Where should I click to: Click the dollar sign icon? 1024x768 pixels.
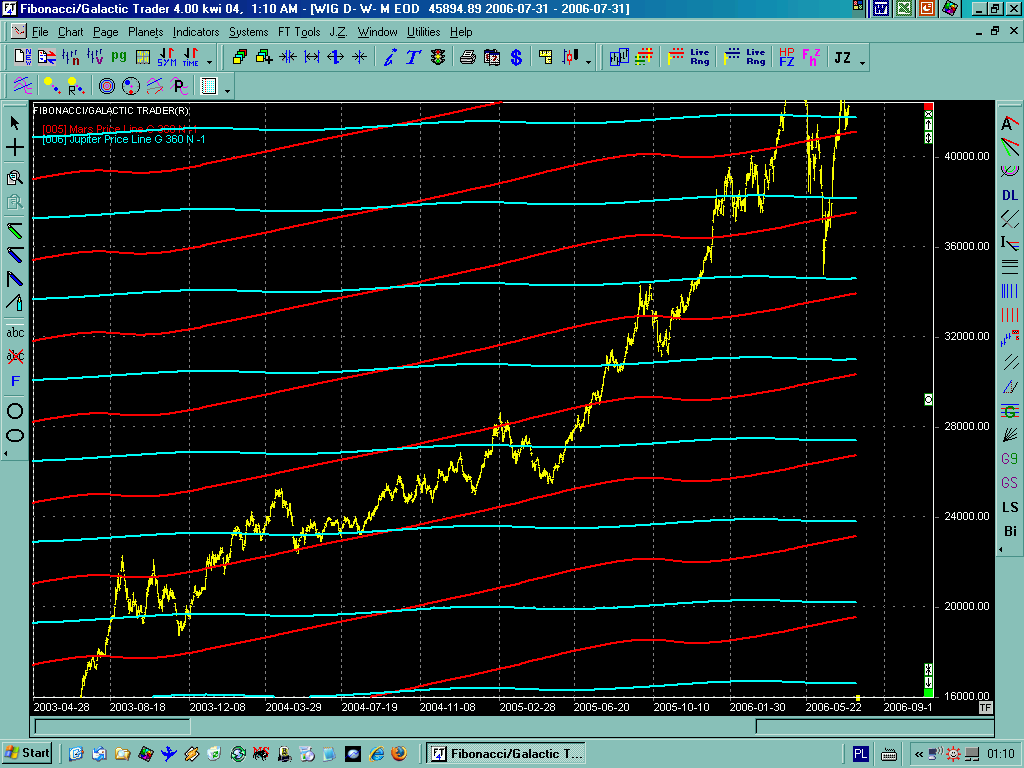coord(516,58)
